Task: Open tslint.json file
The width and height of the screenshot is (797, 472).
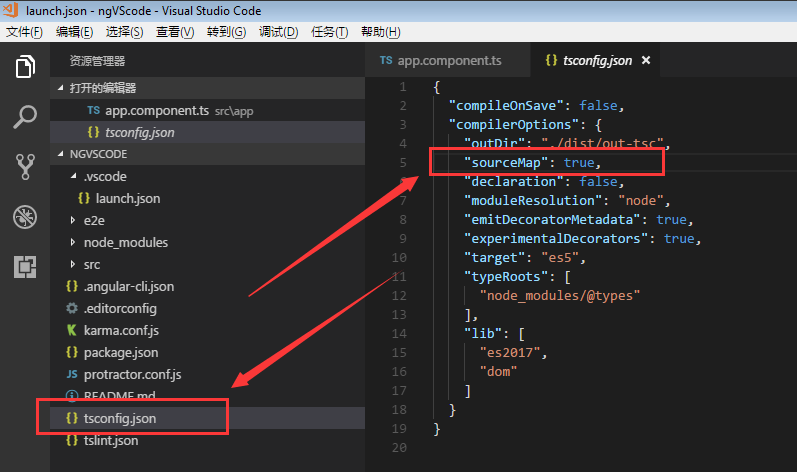Action: click(207, 440)
